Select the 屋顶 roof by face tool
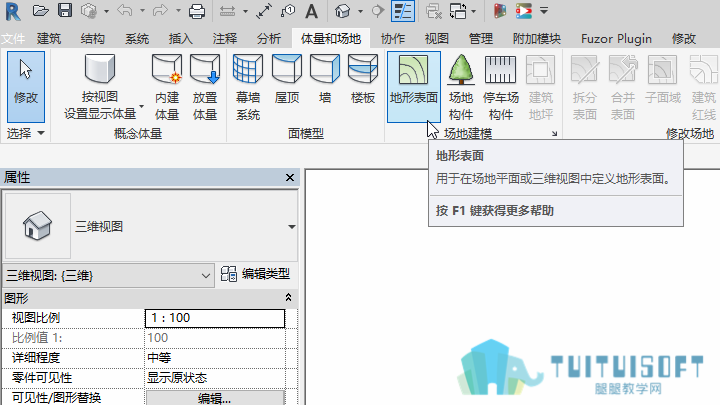 tap(287, 79)
